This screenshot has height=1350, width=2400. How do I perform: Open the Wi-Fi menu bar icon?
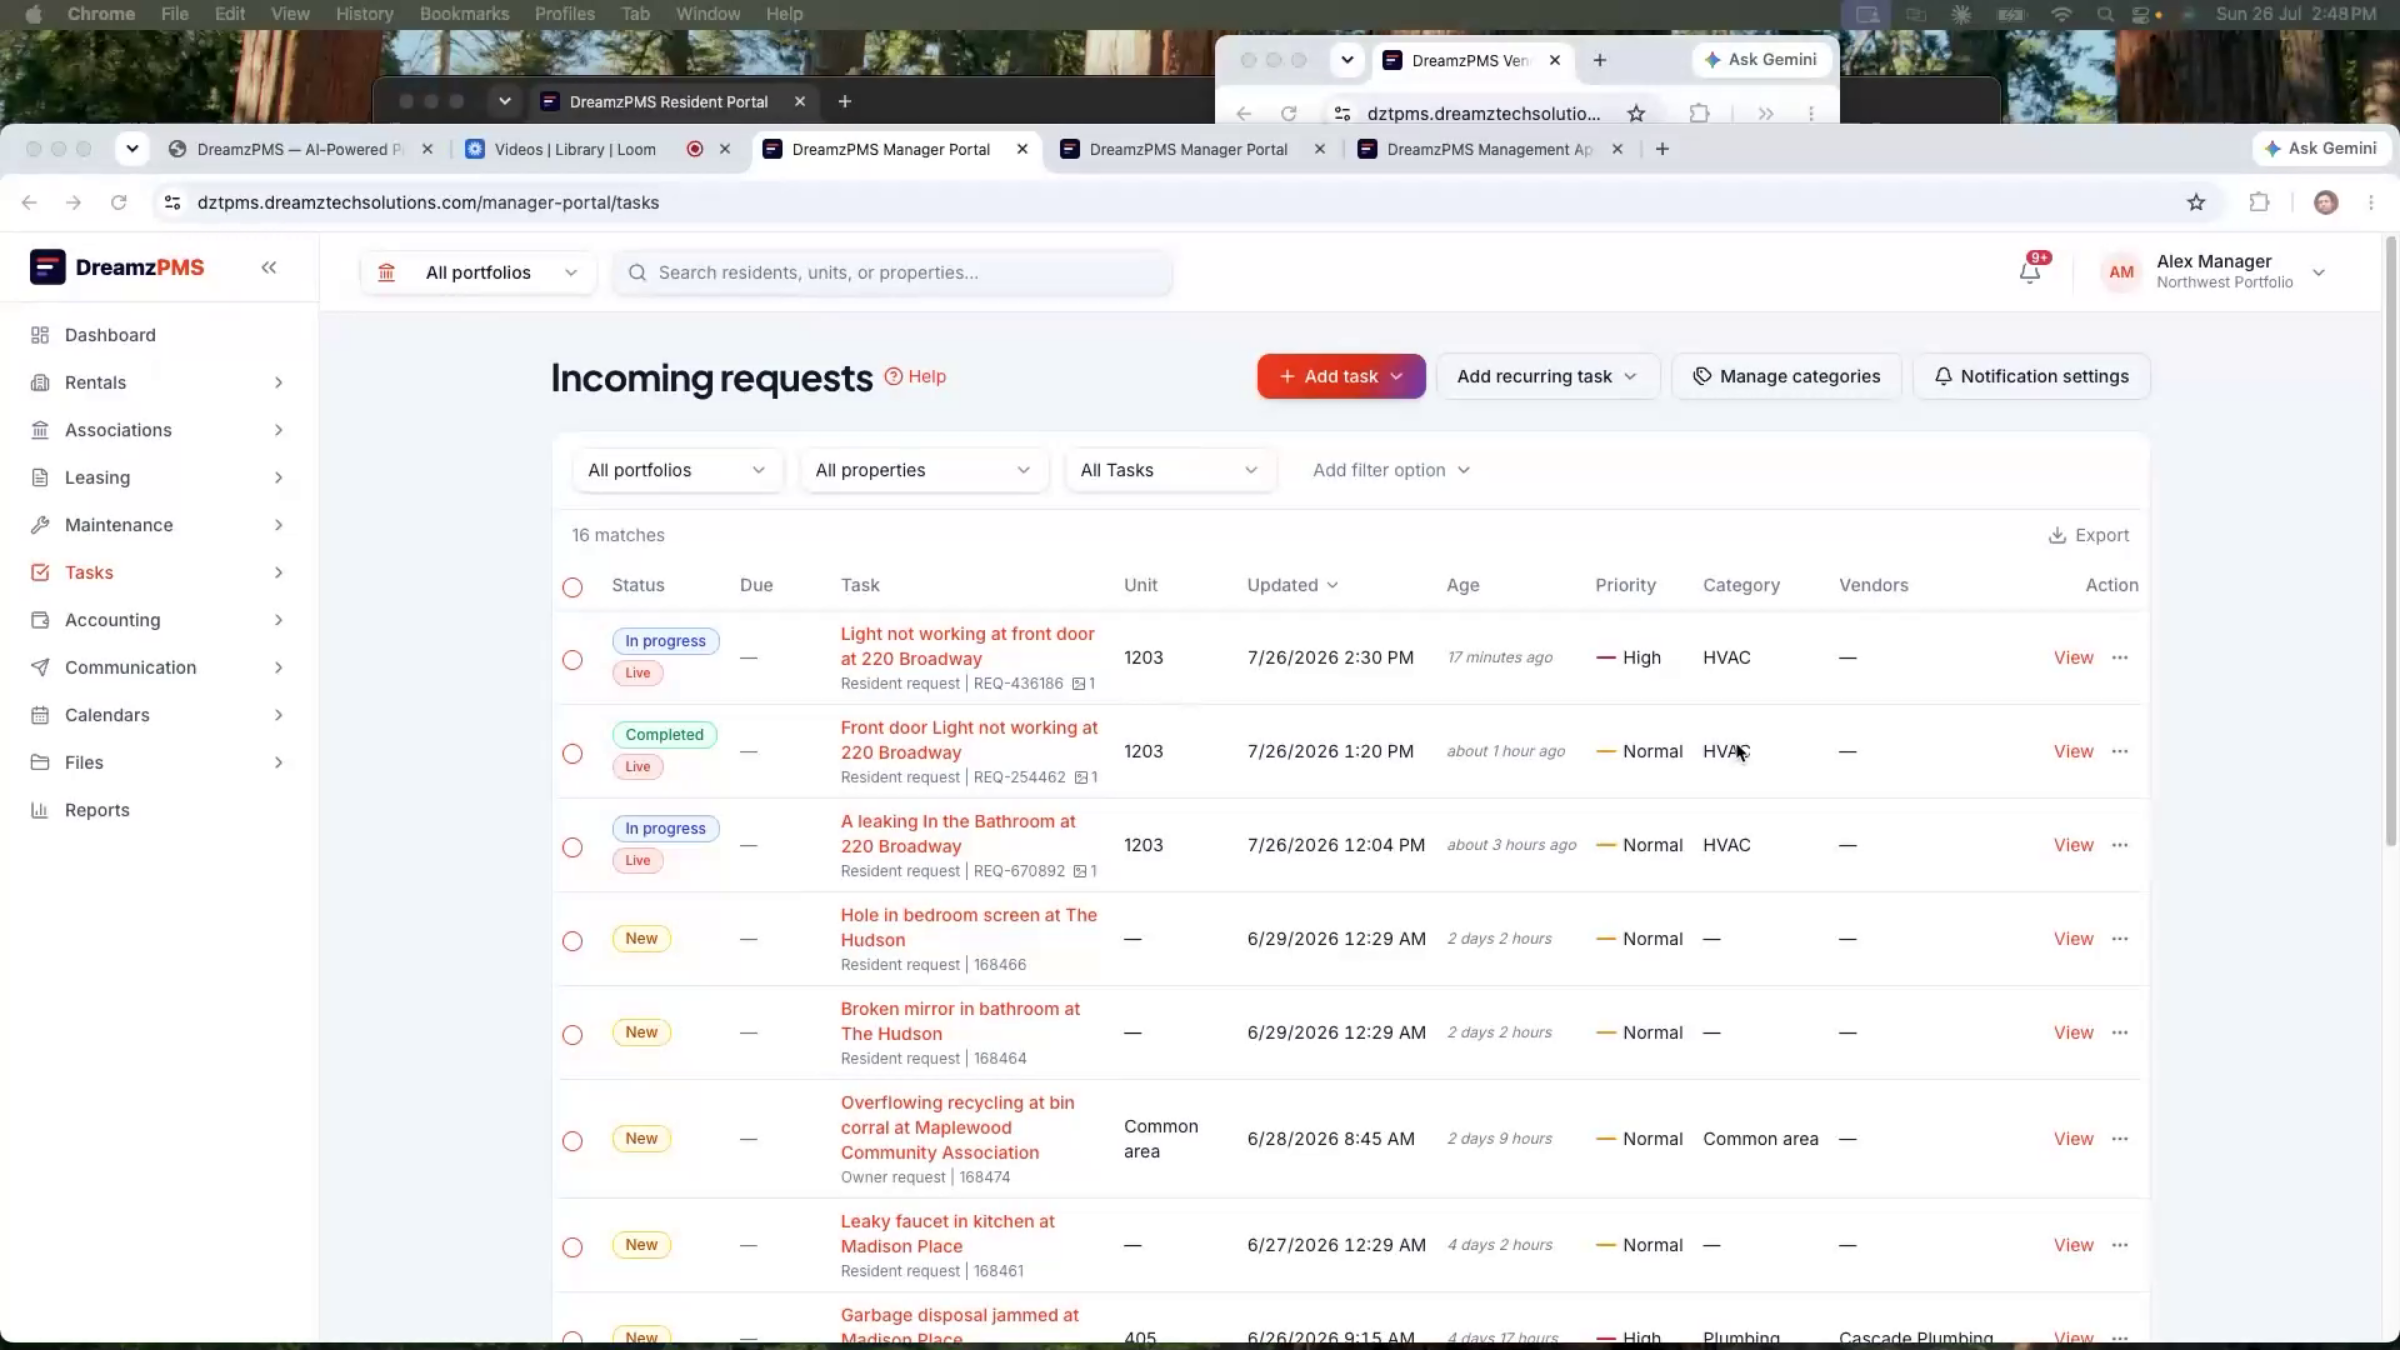[x=2061, y=14]
